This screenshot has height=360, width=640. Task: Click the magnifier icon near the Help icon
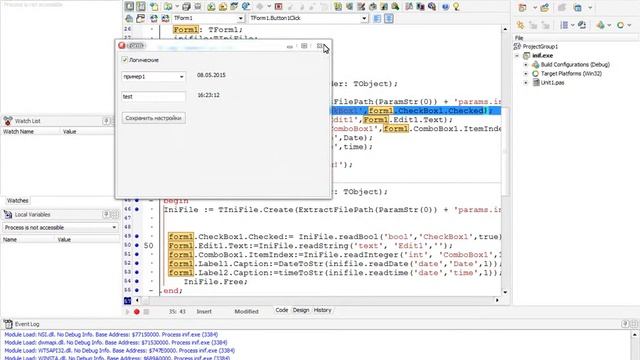[x=432, y=7]
